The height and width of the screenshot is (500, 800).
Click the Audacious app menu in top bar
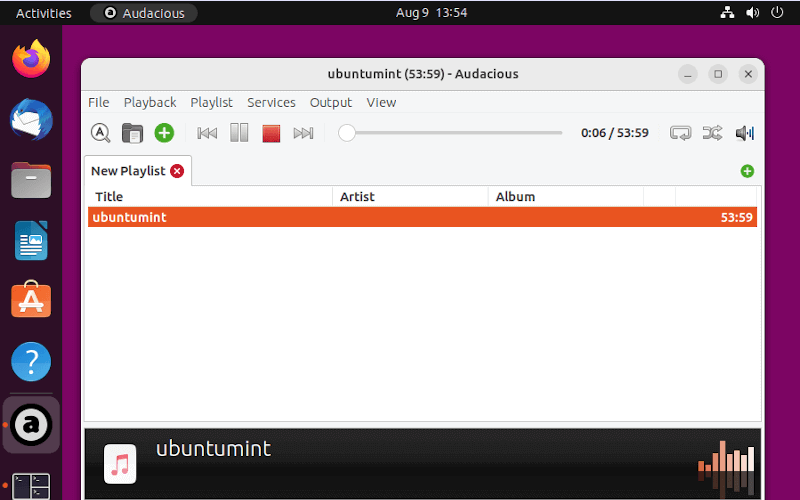(144, 13)
